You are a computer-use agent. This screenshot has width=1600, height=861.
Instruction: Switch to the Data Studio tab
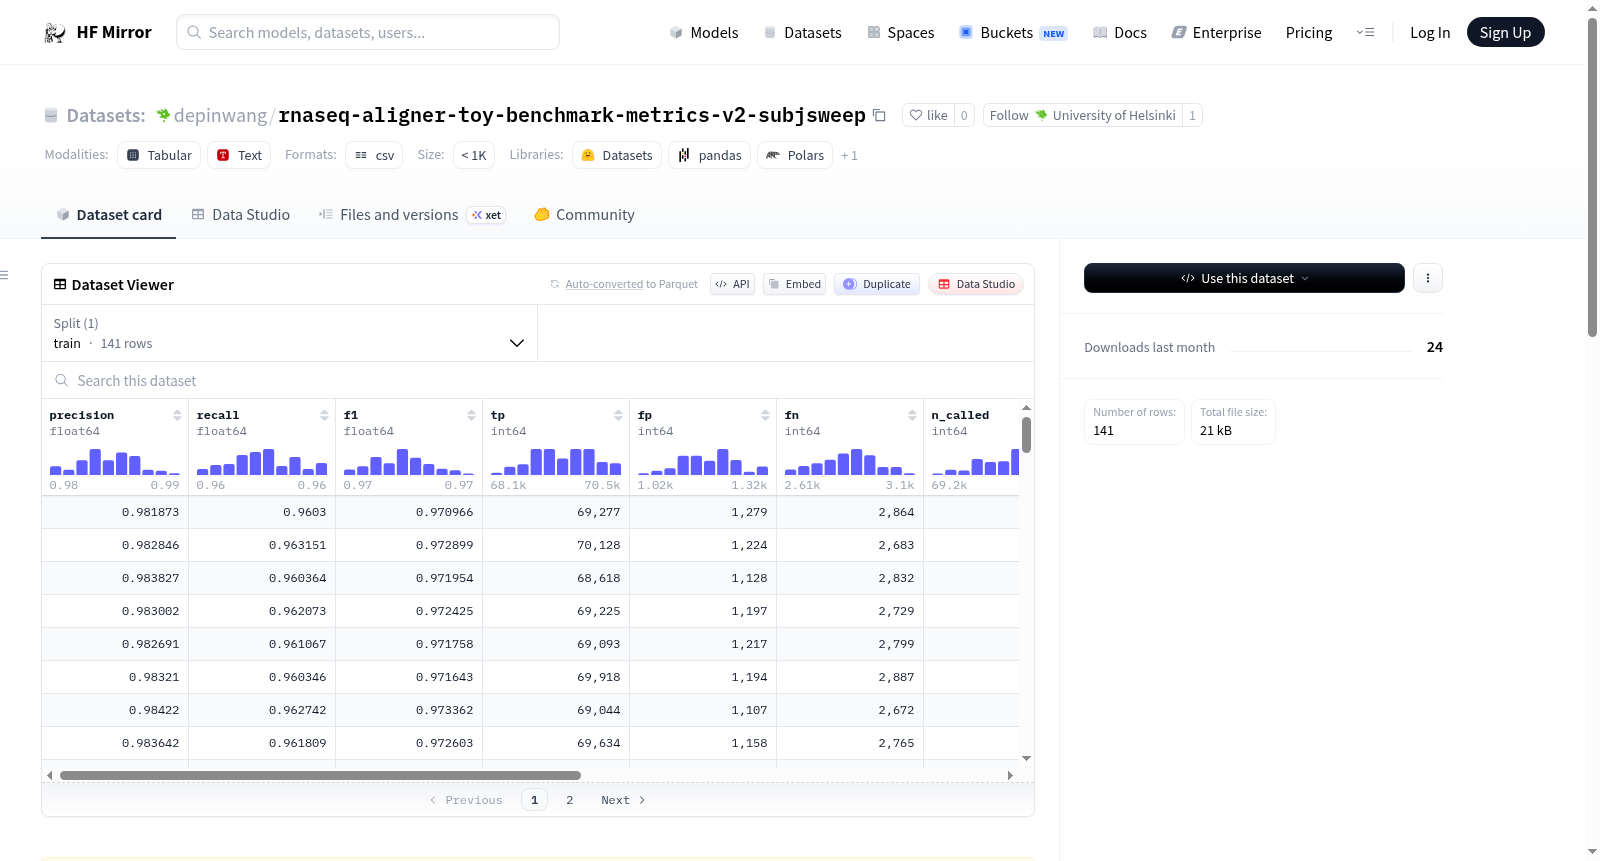[241, 215]
